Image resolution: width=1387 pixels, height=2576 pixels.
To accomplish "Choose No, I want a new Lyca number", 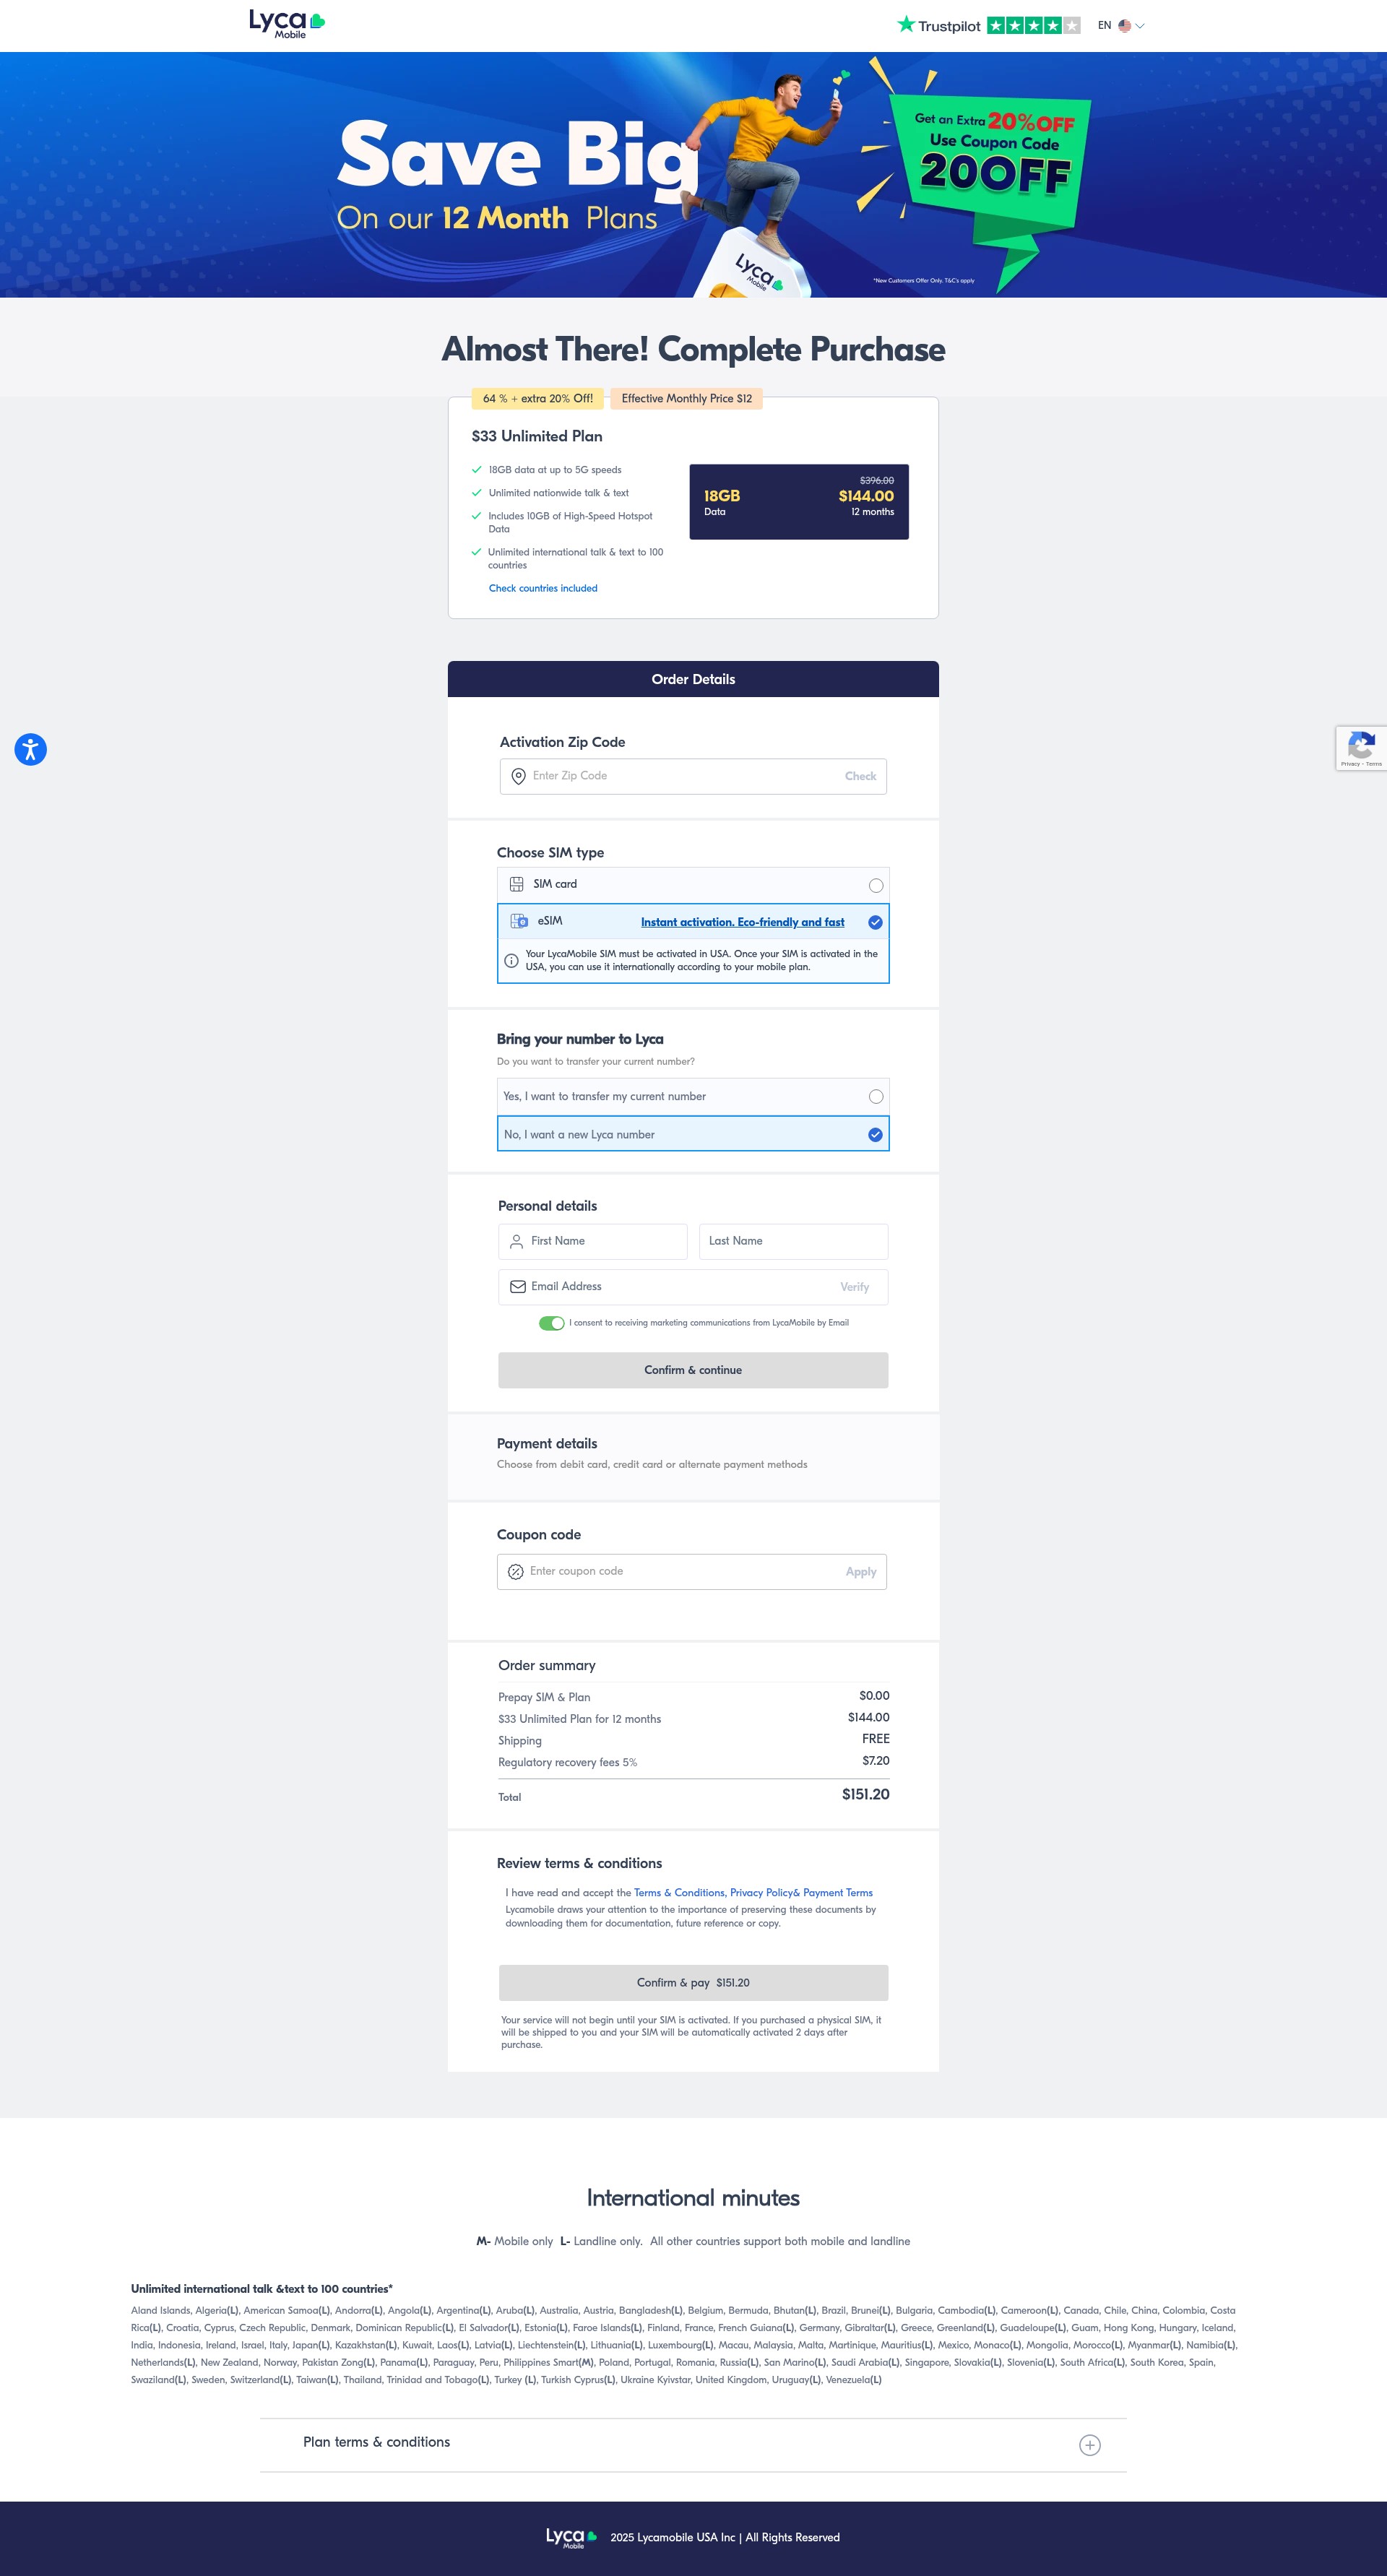I will click(693, 1134).
